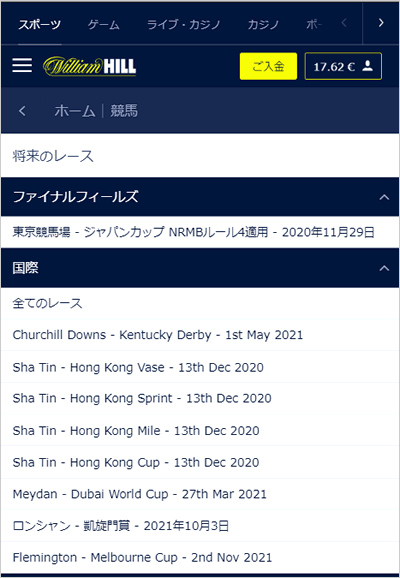Image resolution: width=400 pixels, height=578 pixels.
Task: Open the 競馬 breadcrumb link
Action: click(x=124, y=111)
